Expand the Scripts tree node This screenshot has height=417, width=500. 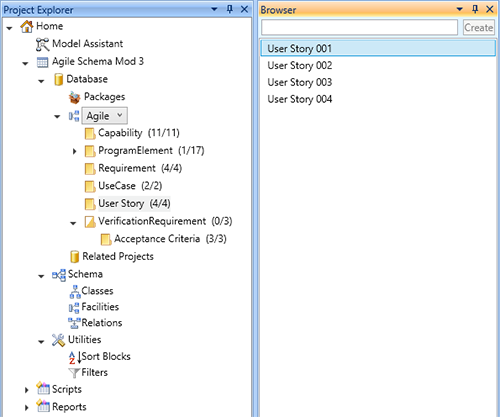point(27,390)
